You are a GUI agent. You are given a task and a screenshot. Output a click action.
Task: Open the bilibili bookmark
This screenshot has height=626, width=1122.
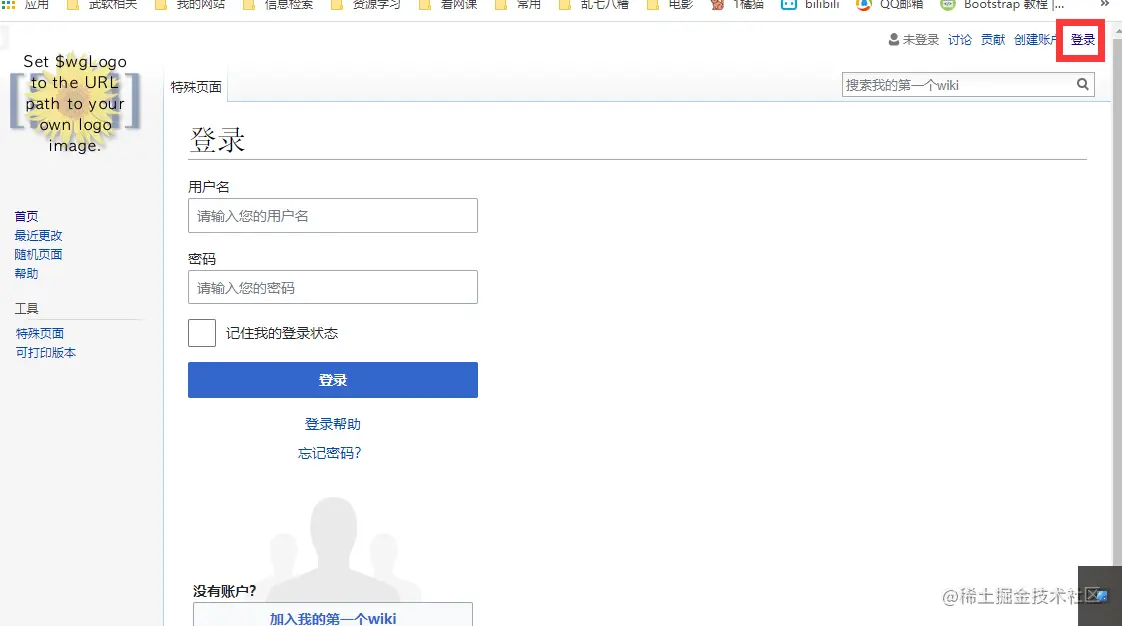pos(810,4)
